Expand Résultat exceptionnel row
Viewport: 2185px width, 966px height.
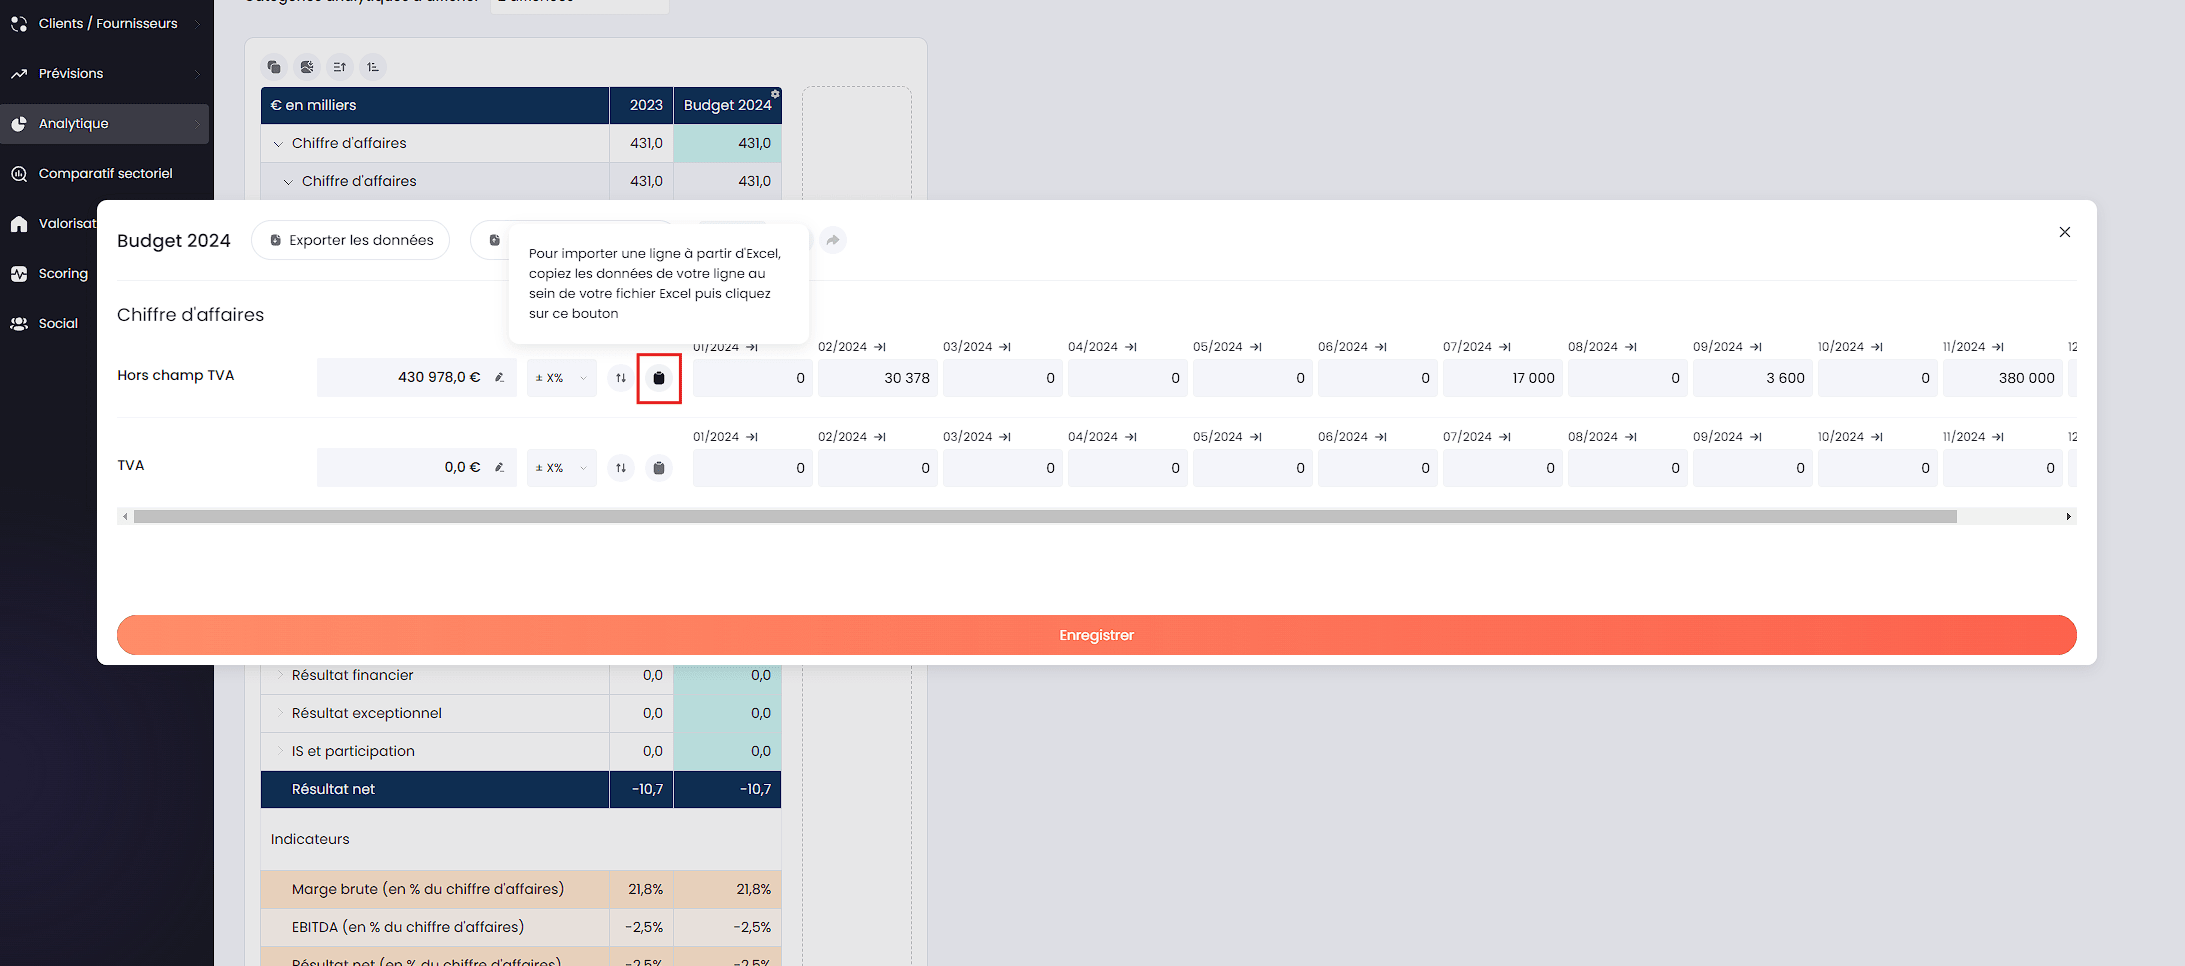tap(279, 713)
